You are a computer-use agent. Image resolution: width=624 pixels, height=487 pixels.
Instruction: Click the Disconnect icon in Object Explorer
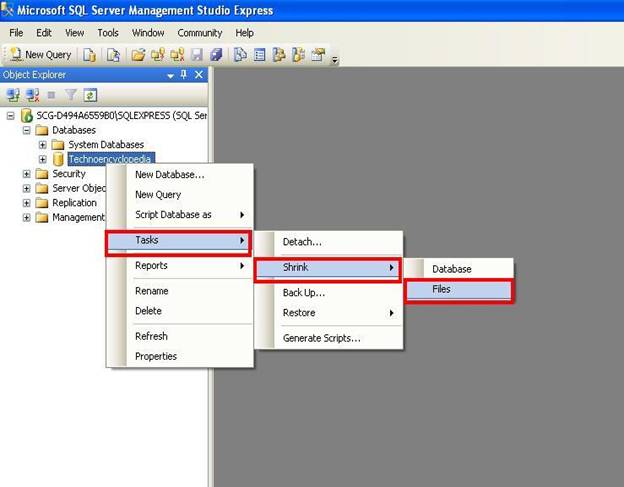(x=33, y=95)
